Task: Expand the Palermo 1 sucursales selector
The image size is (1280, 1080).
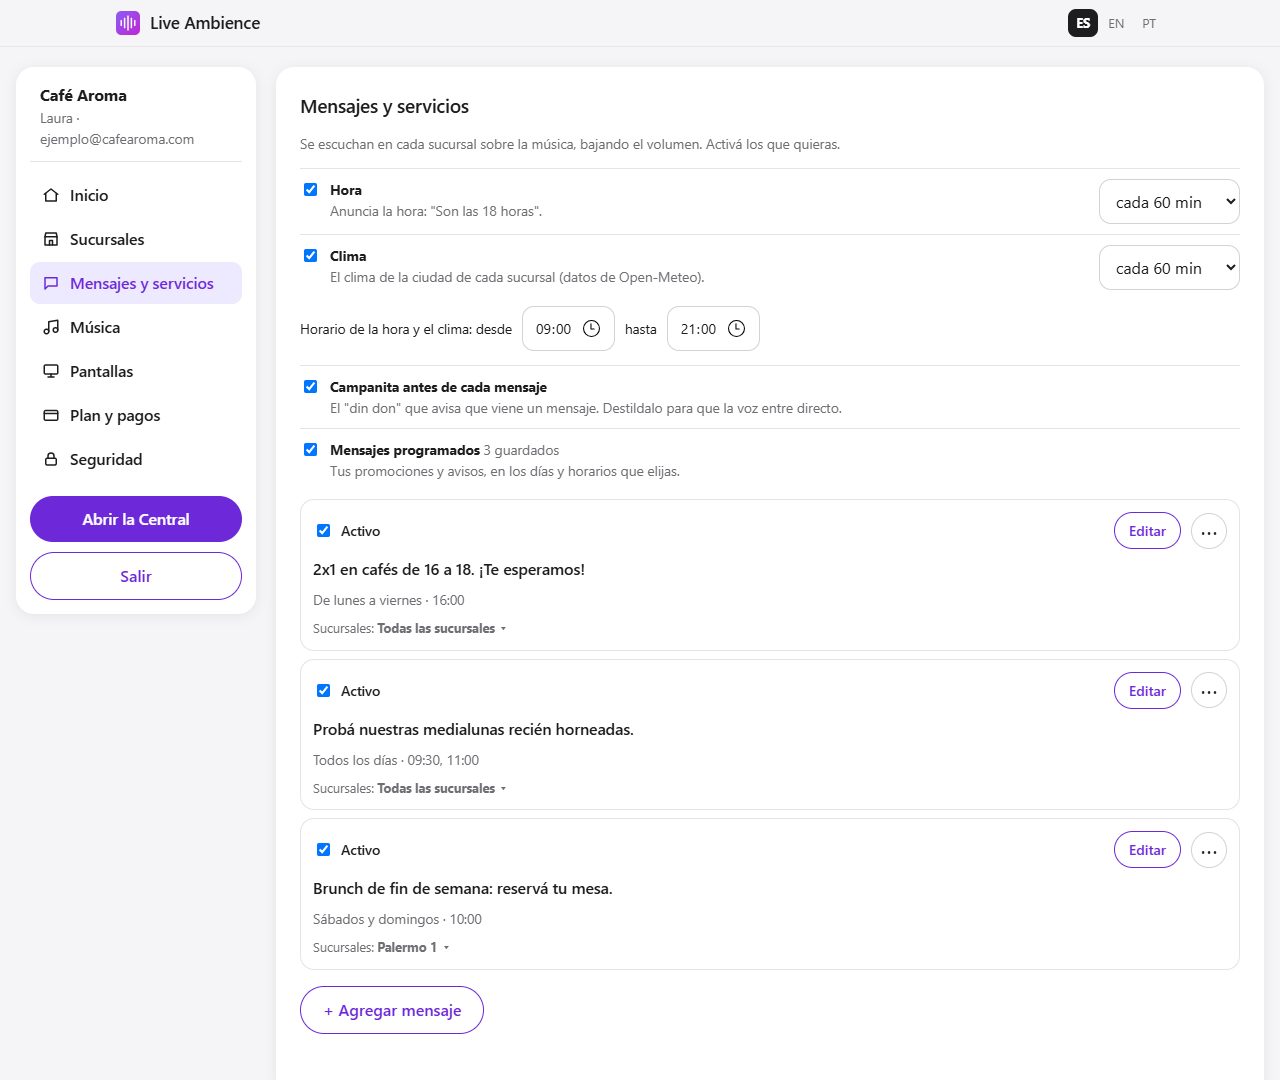Action: 413,947
